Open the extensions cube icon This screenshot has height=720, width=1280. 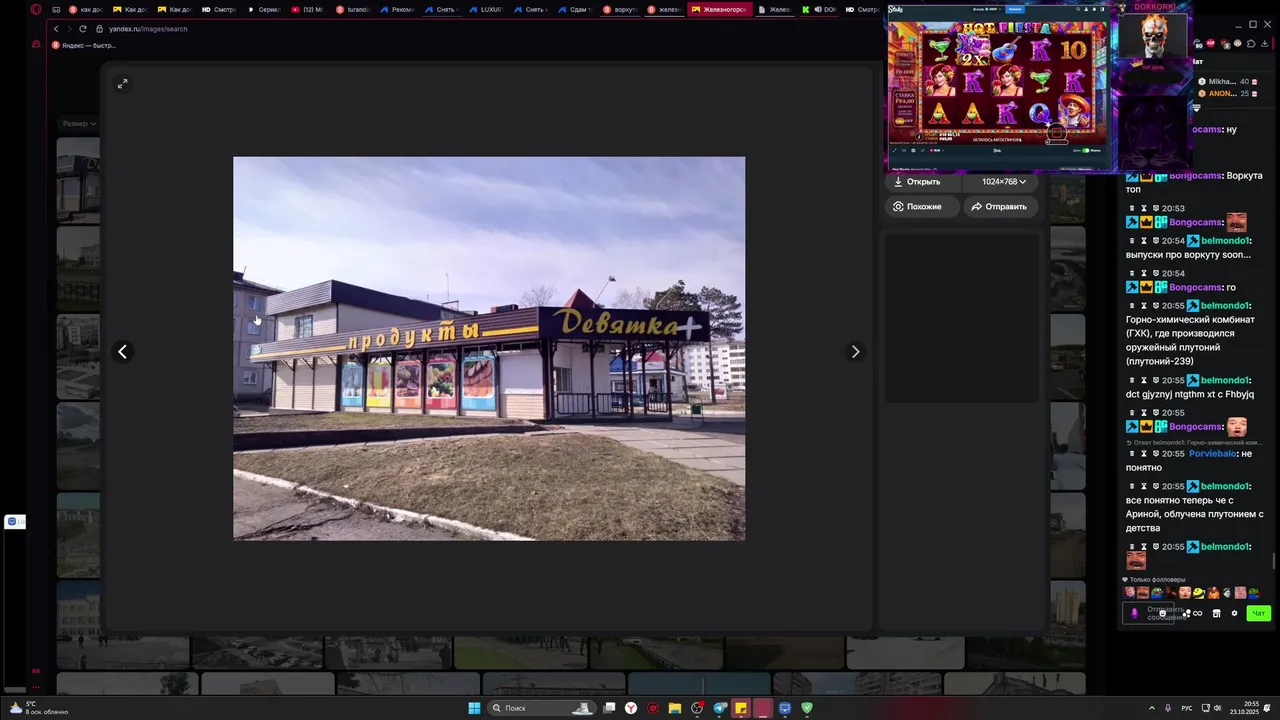tap(1250, 44)
